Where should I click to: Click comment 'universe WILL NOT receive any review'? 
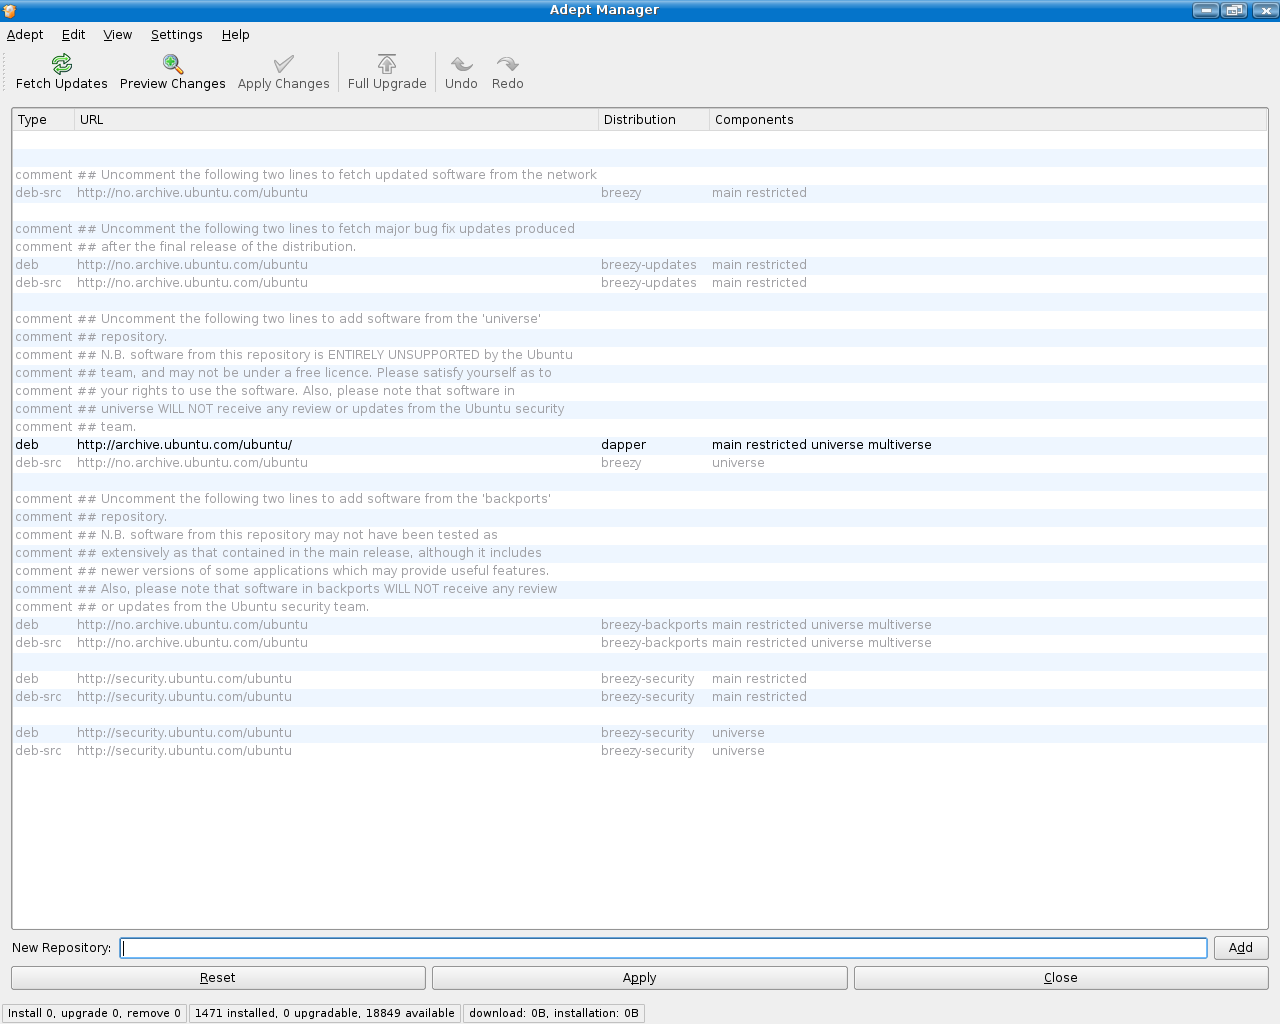click(x=320, y=409)
